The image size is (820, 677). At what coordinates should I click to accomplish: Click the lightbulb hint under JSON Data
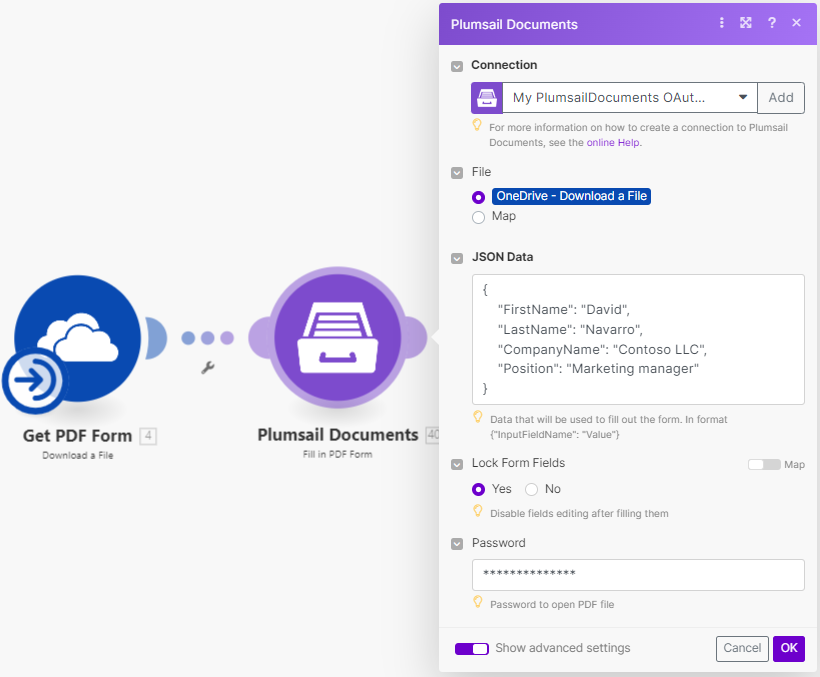[477, 417]
